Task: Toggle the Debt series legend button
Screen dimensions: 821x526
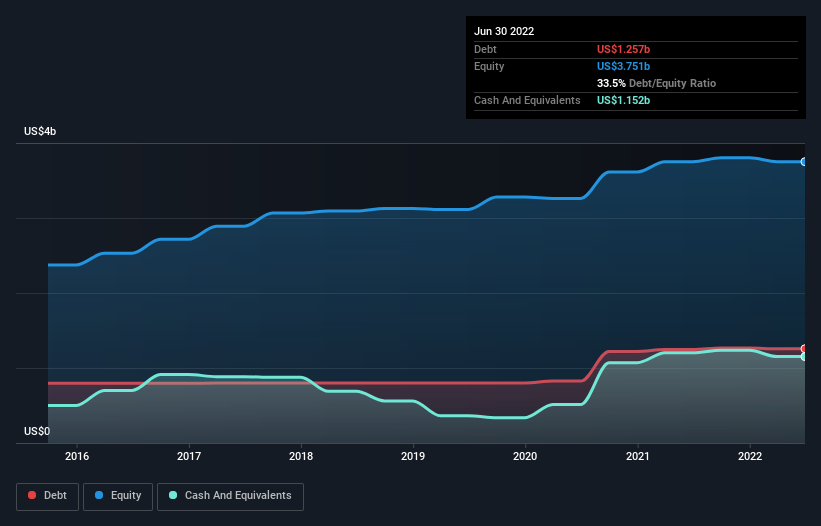Action: [47, 496]
